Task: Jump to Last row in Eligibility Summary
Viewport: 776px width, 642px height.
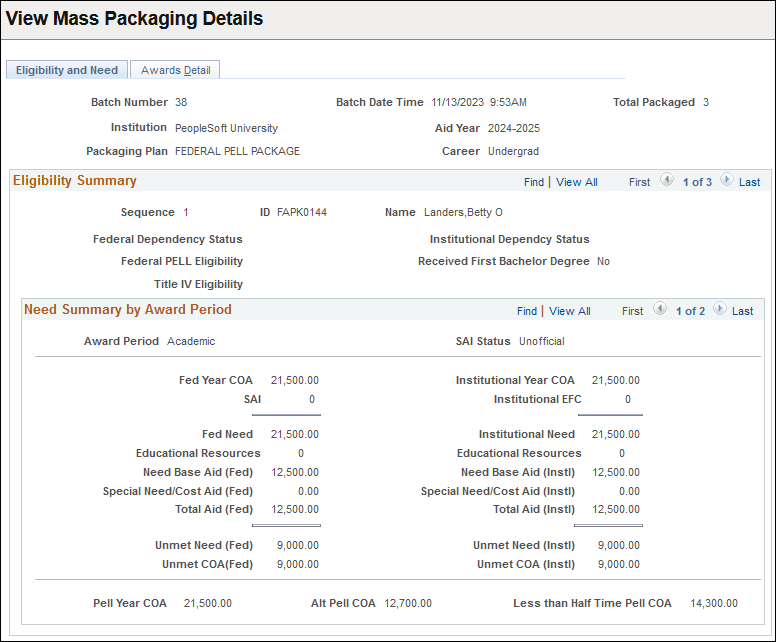Action: (750, 182)
